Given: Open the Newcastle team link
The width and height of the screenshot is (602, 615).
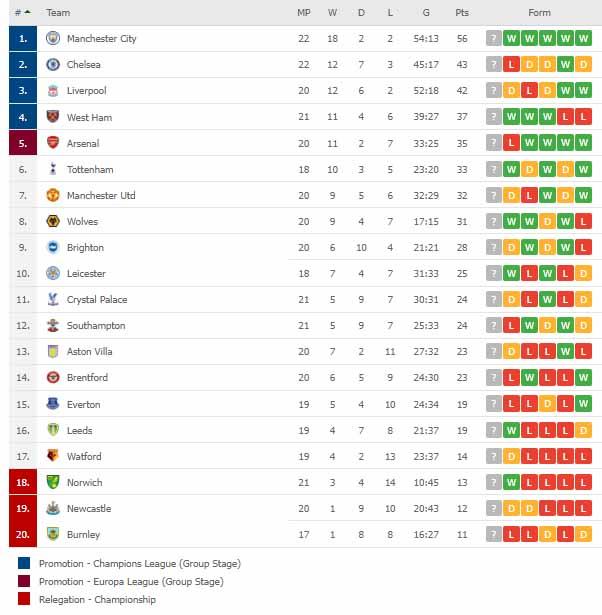Looking at the screenshot, I should pyautogui.click(x=89, y=508).
